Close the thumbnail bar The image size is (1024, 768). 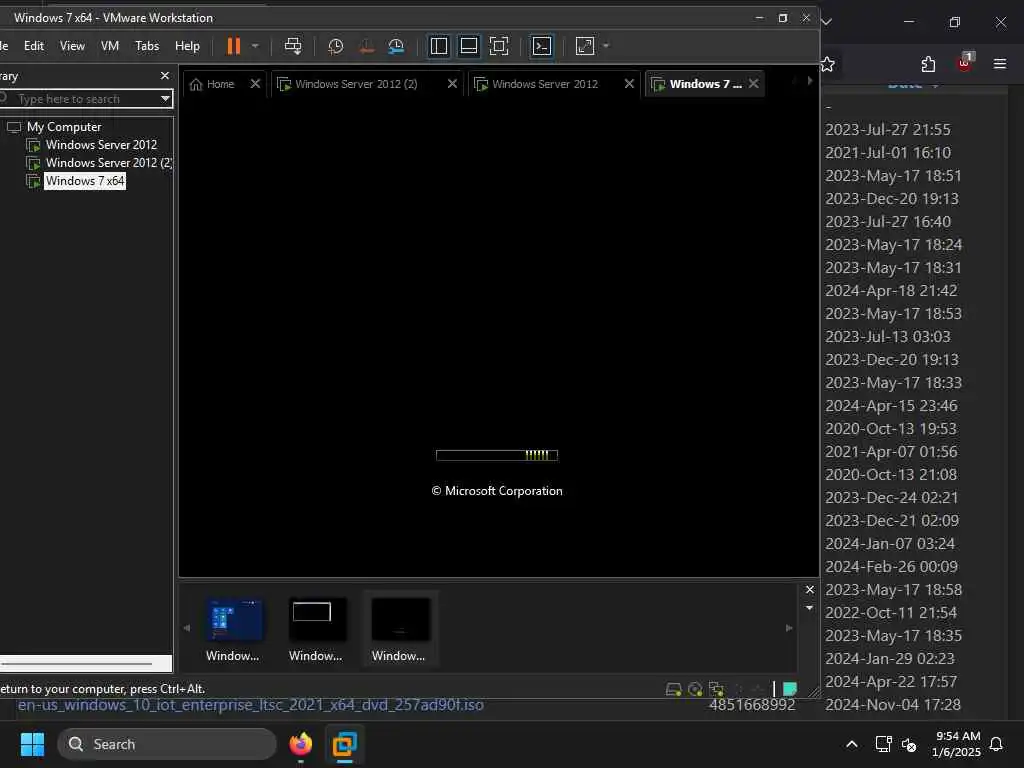[810, 590]
